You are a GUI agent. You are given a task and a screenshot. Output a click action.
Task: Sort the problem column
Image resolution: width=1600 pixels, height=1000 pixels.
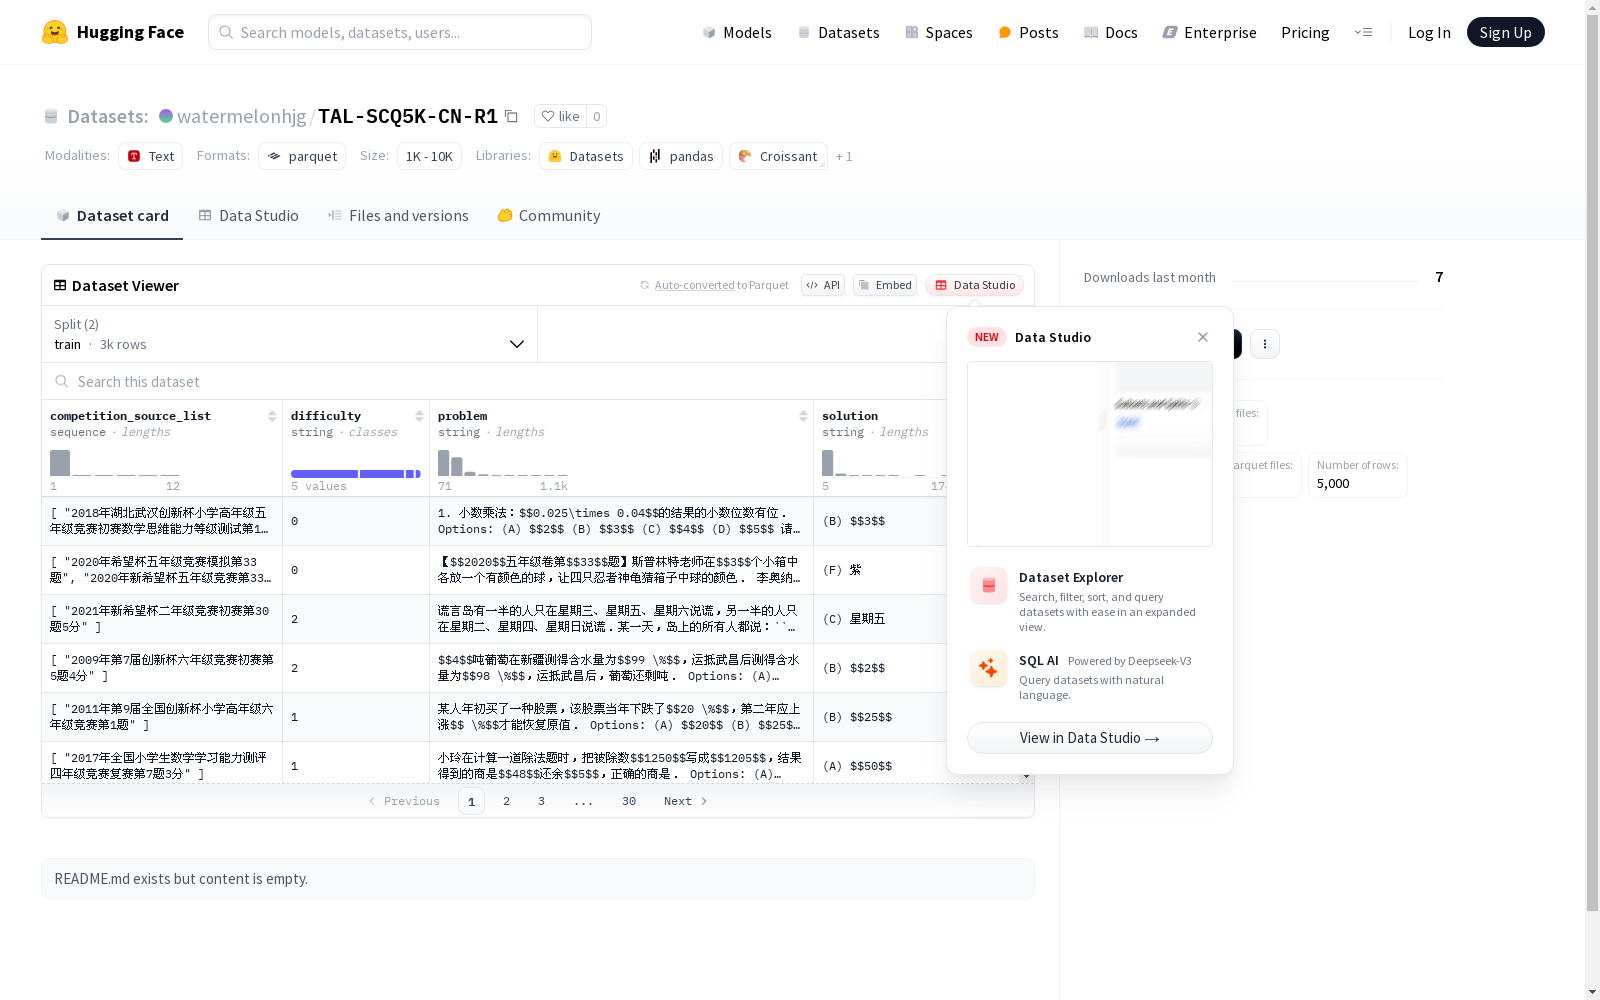803,416
